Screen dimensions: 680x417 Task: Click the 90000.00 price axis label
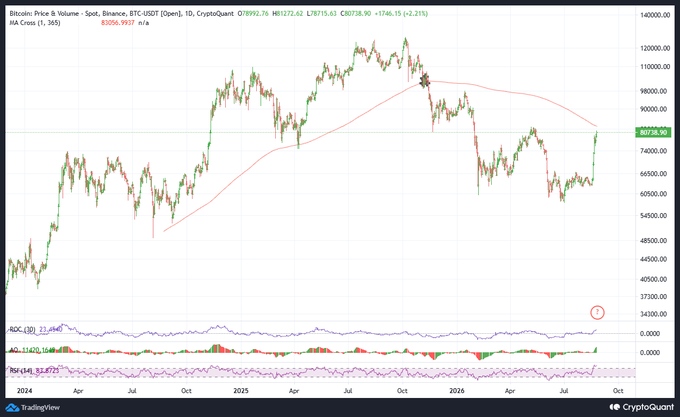(655, 109)
